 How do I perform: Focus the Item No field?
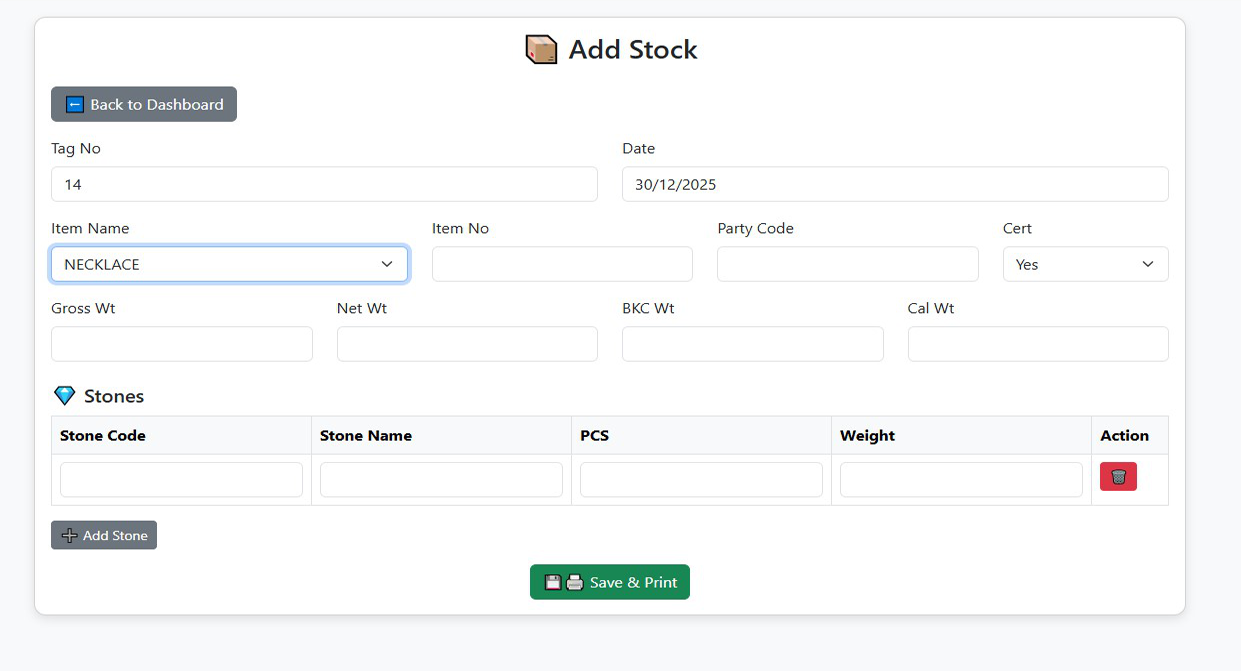pyautogui.click(x=562, y=264)
